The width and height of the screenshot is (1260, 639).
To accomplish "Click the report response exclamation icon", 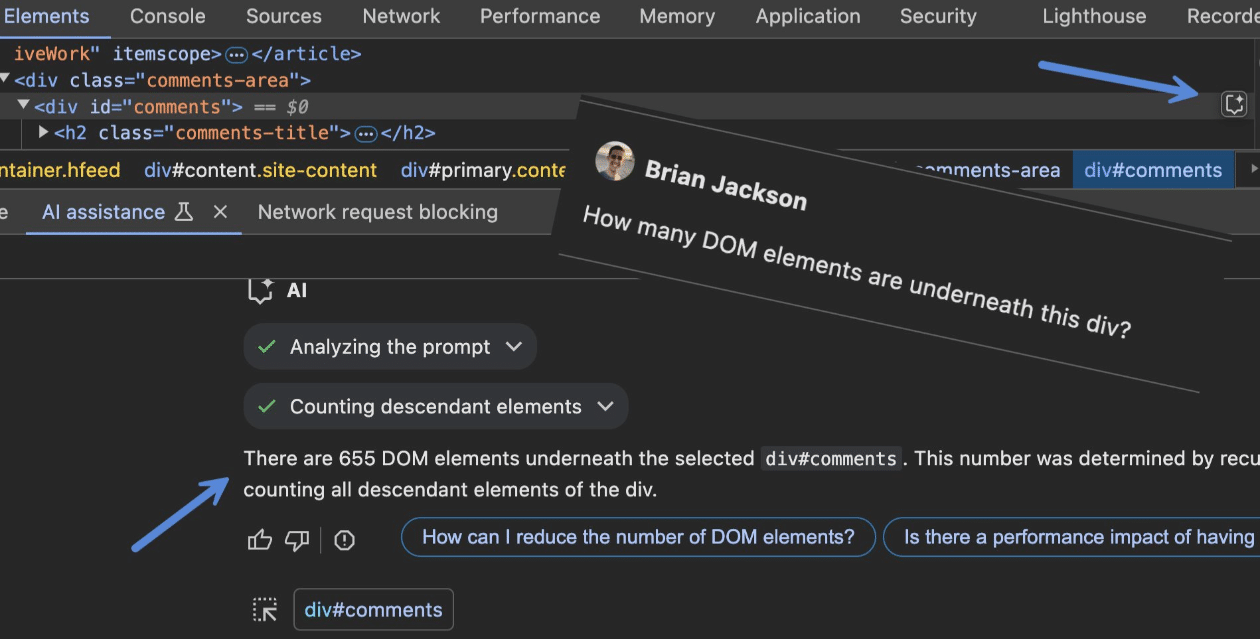I will [344, 540].
